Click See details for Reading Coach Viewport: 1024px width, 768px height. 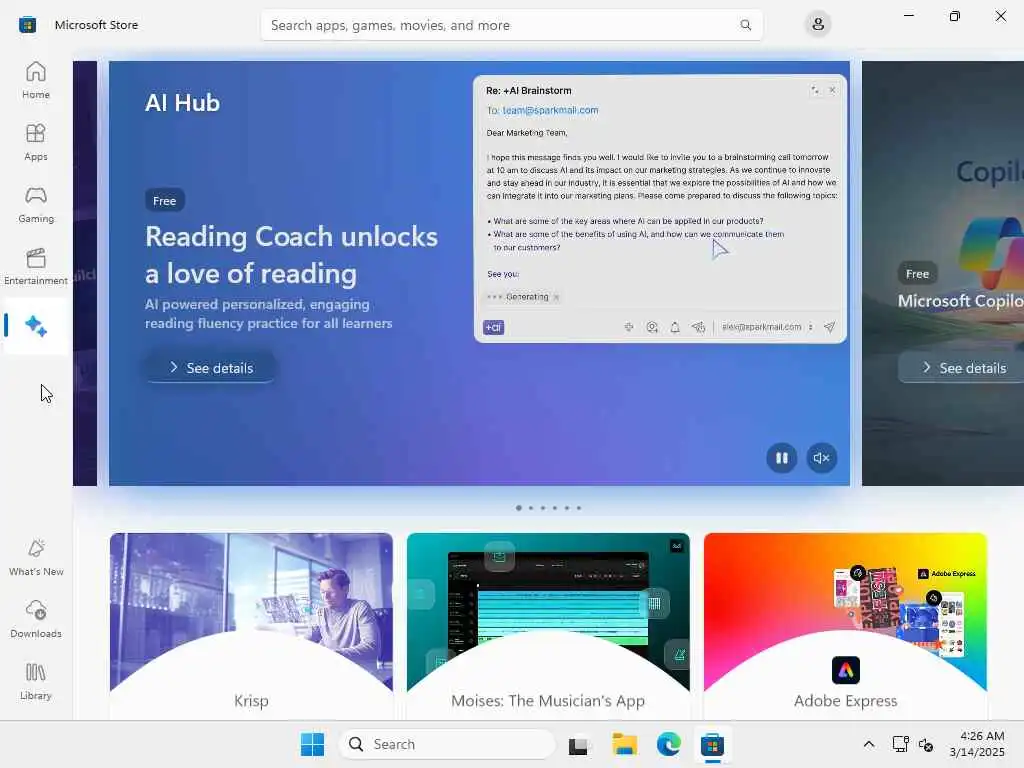point(210,368)
